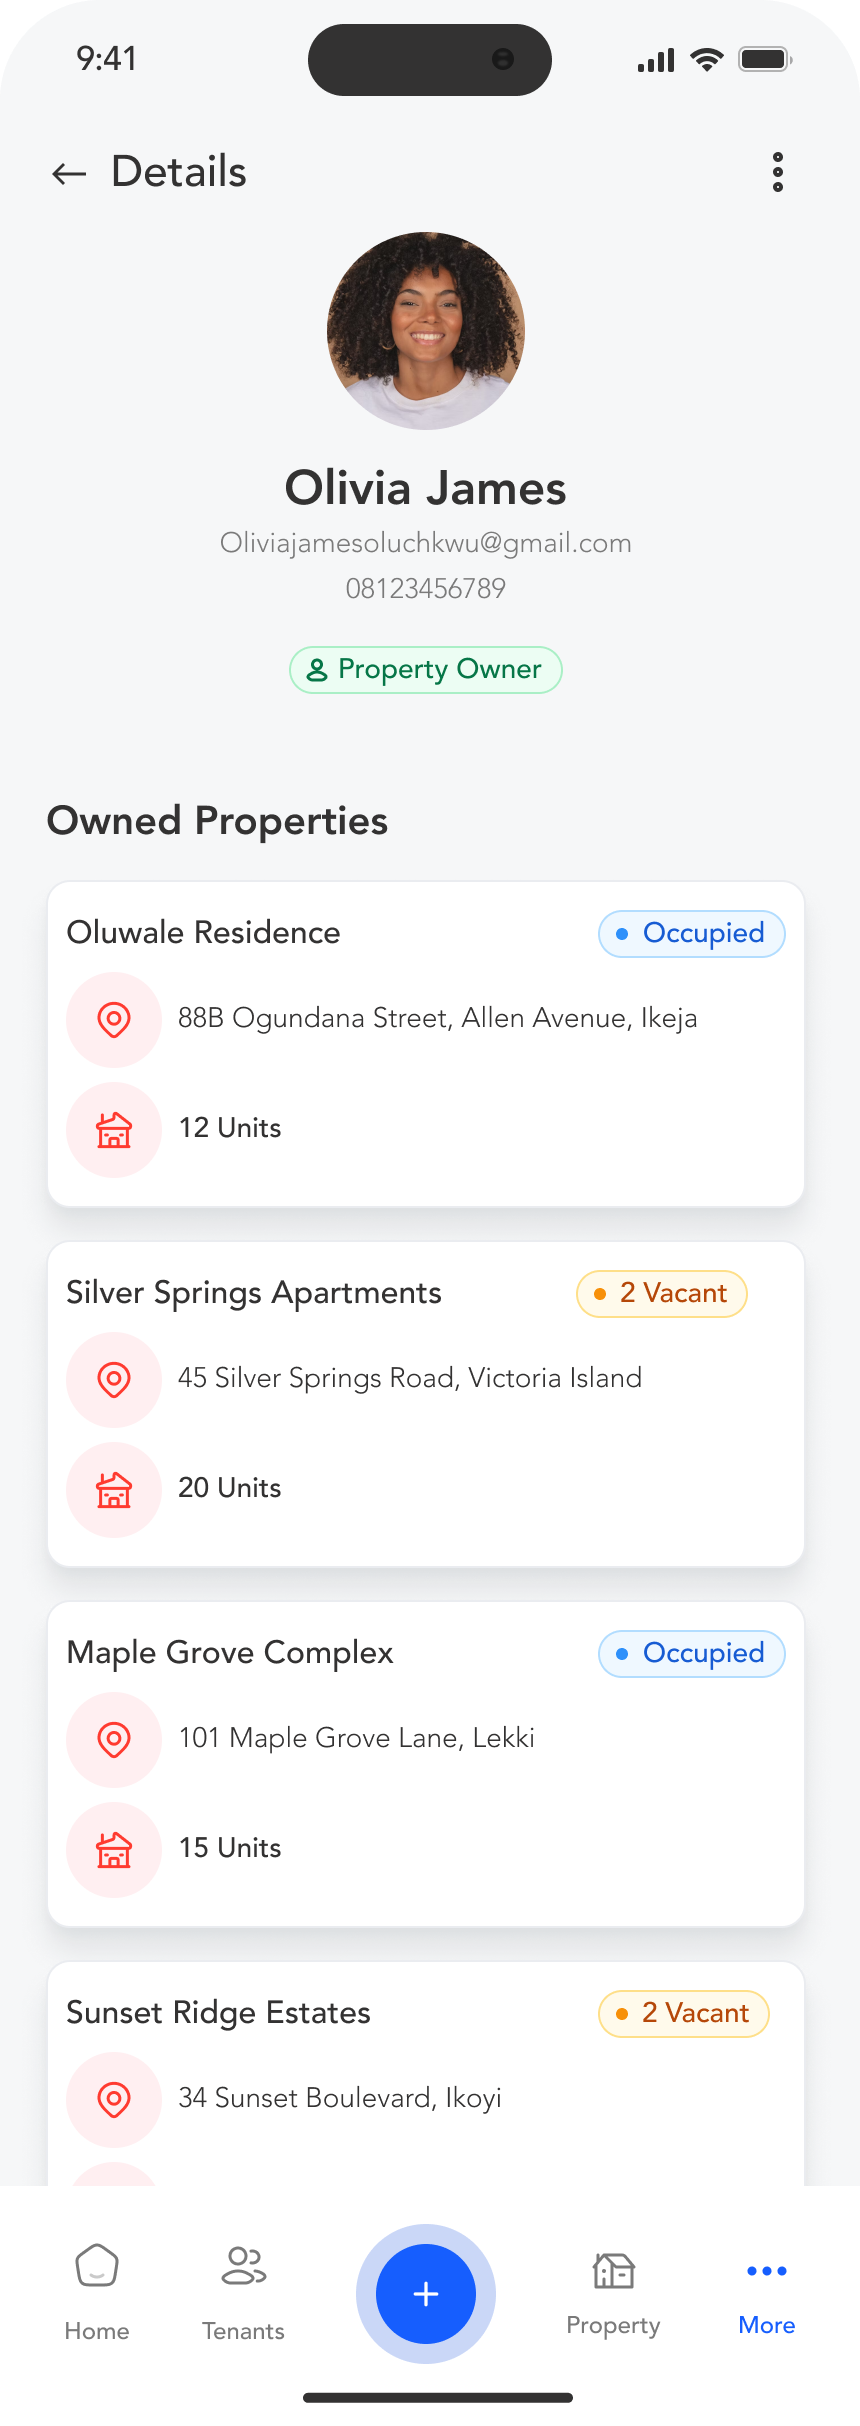Click location pin icon for Oluwale Residence
Viewport: 860px width, 2426px height.
[114, 1020]
